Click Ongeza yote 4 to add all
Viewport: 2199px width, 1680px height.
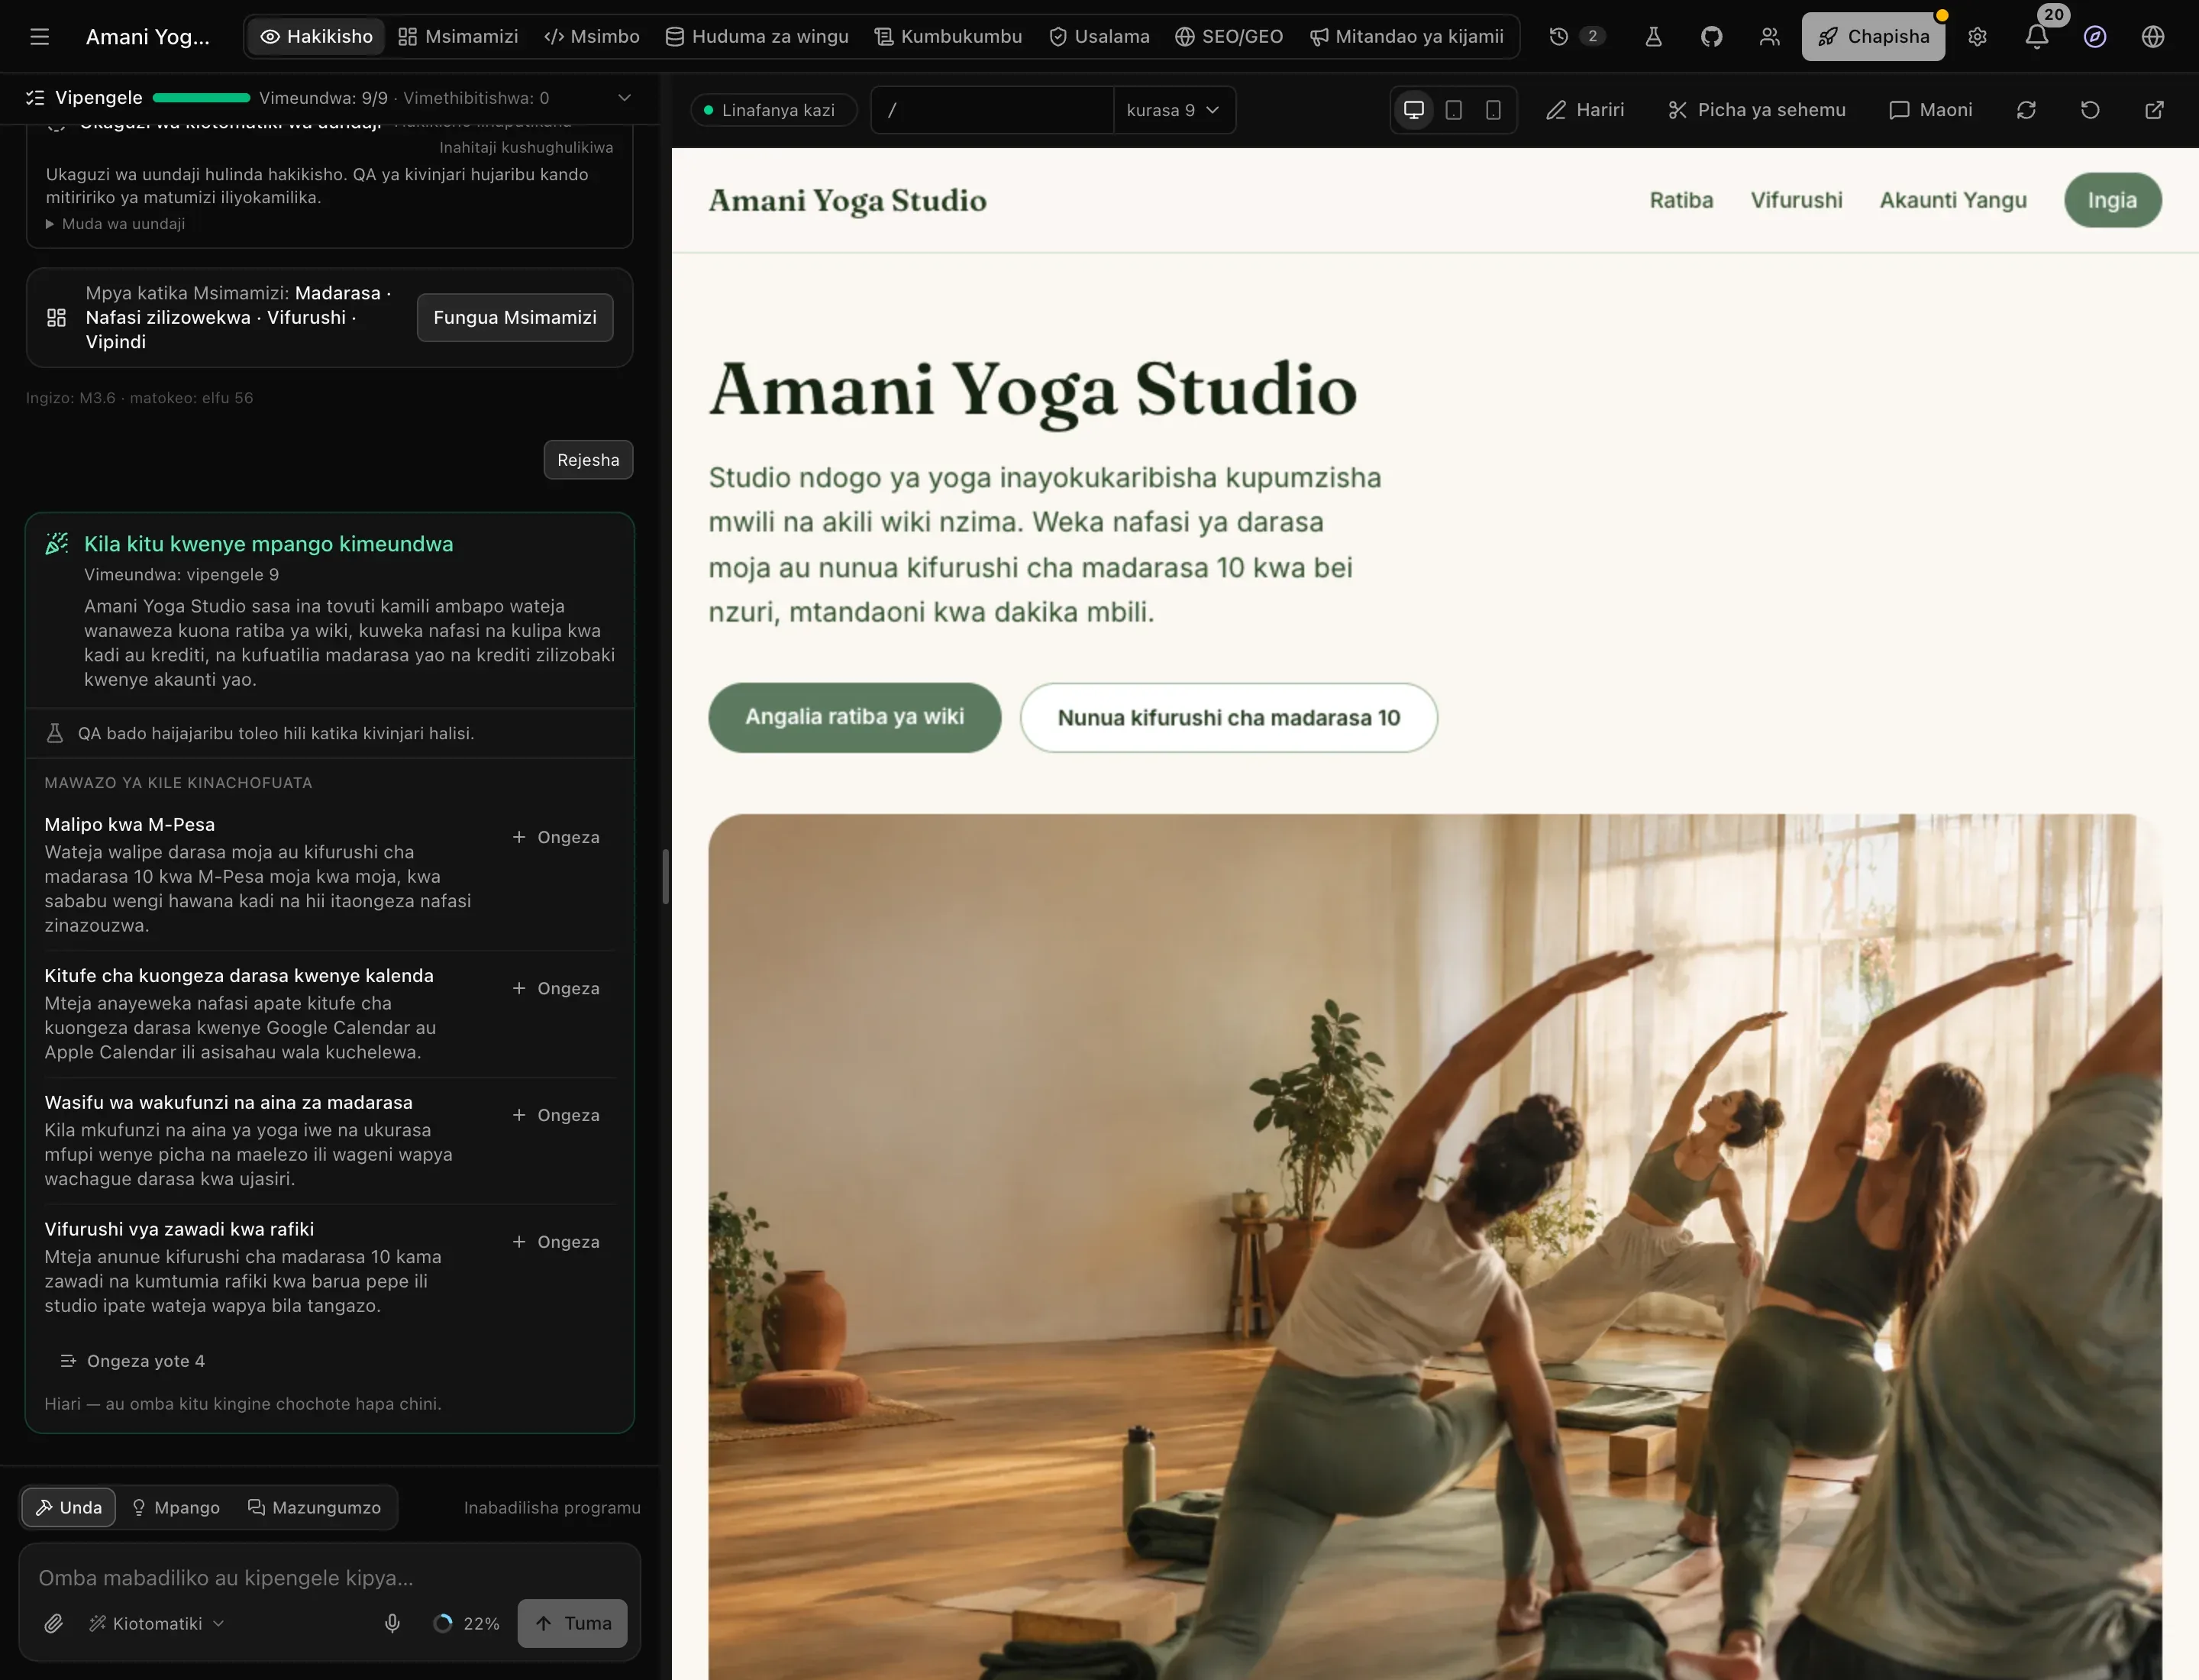(132, 1361)
